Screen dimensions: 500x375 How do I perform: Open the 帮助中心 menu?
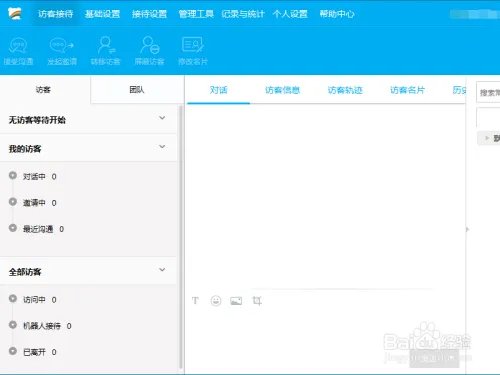point(337,14)
